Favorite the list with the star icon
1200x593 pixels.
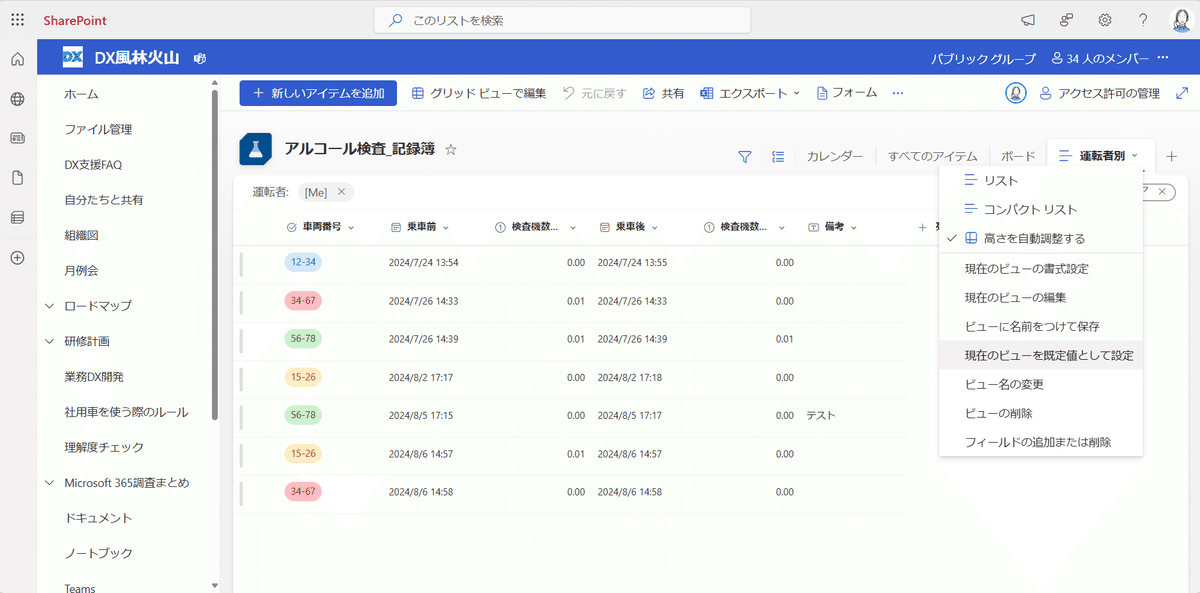click(450, 150)
